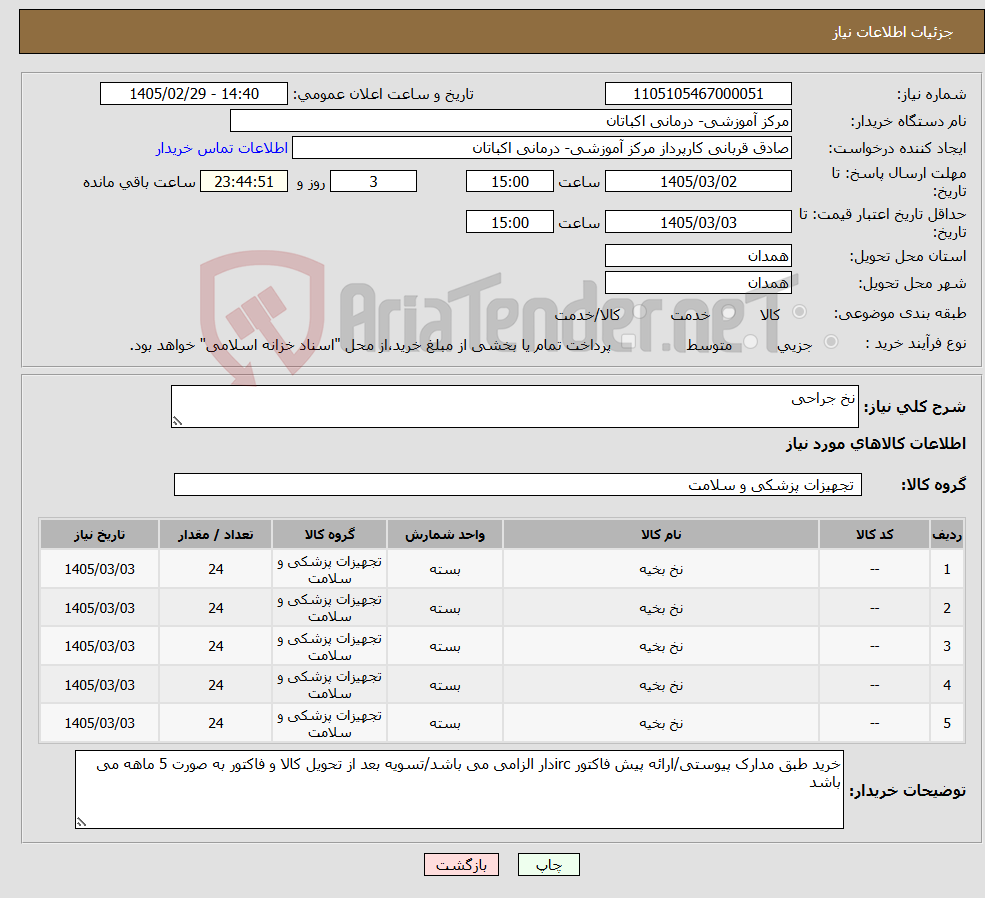Viewport: 985px width, 898px height.
Task: Click the delivery city field همدان
Action: point(698,283)
